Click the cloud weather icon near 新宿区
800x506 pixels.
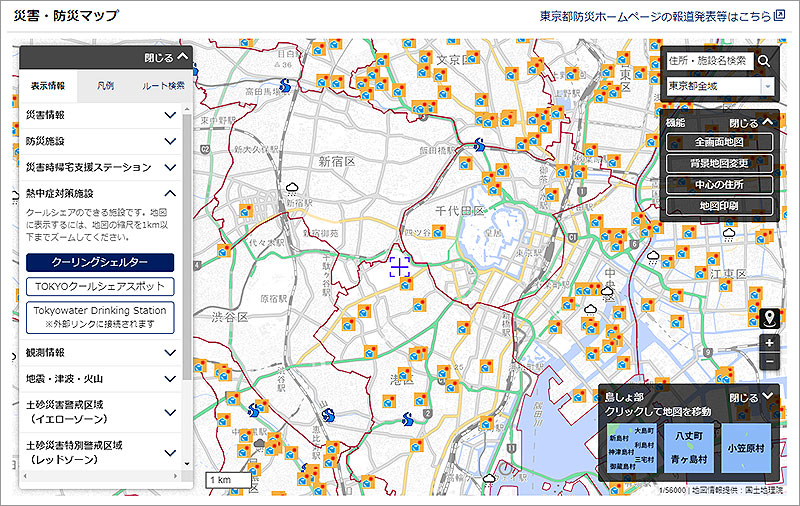(293, 187)
